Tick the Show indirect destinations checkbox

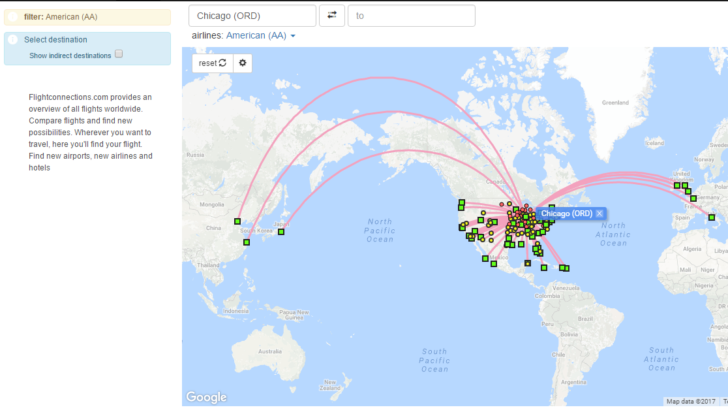coord(119,54)
